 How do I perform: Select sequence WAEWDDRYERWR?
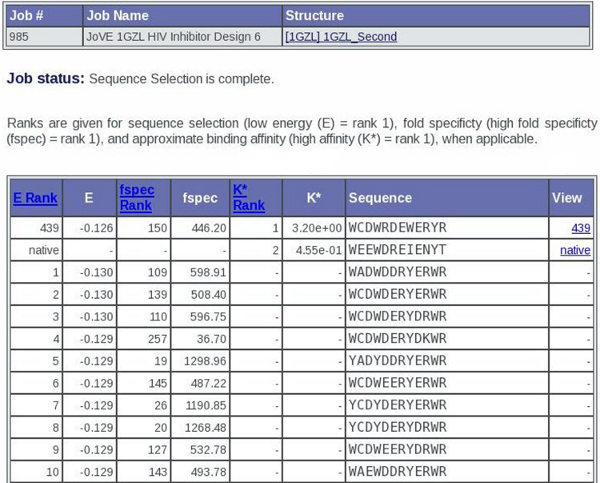(397, 472)
